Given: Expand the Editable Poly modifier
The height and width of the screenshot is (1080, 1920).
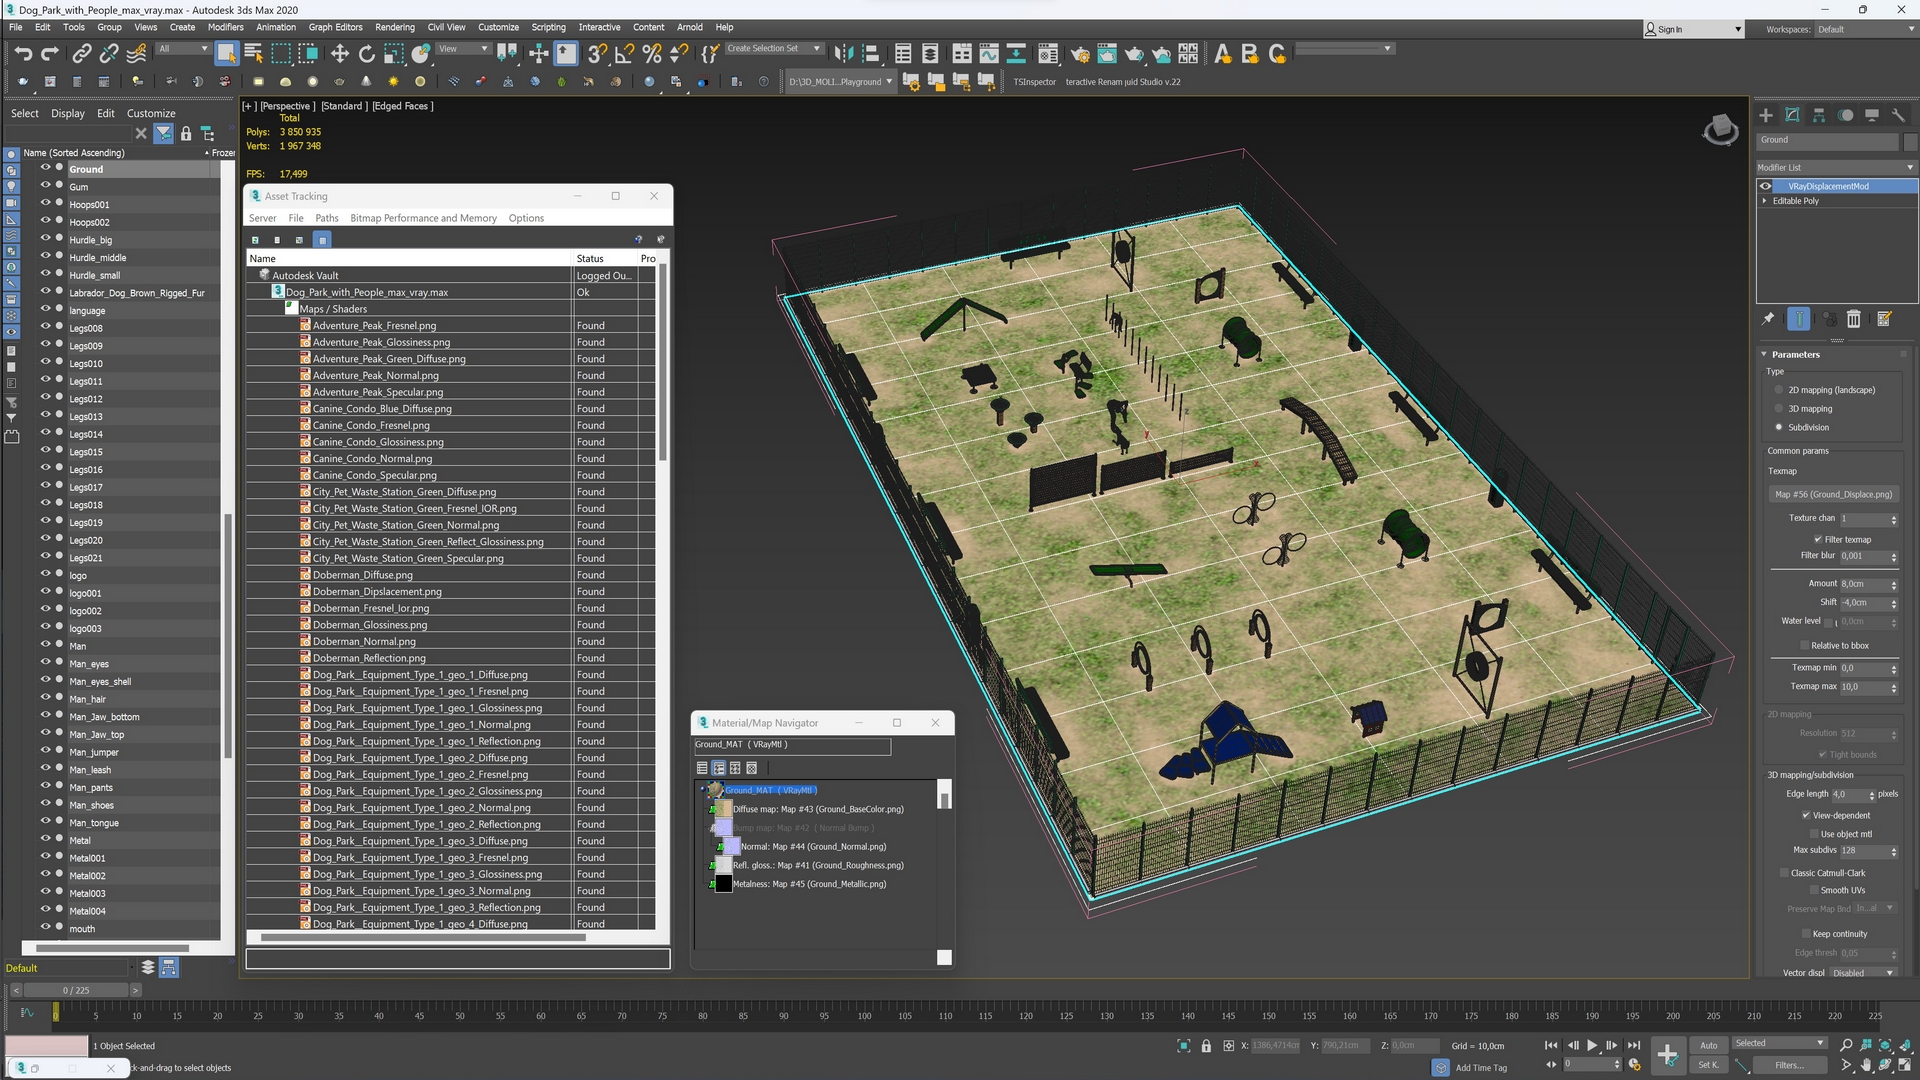Looking at the screenshot, I should tap(1764, 201).
